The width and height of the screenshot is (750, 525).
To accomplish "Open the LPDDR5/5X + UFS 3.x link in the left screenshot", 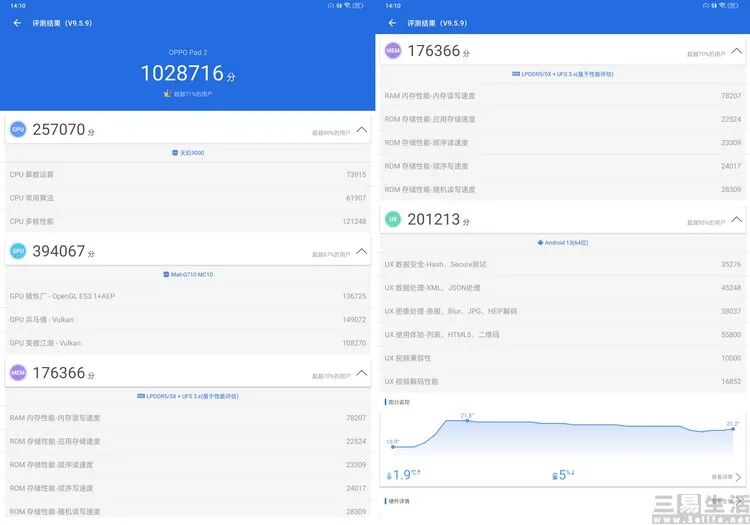I will (188, 396).
